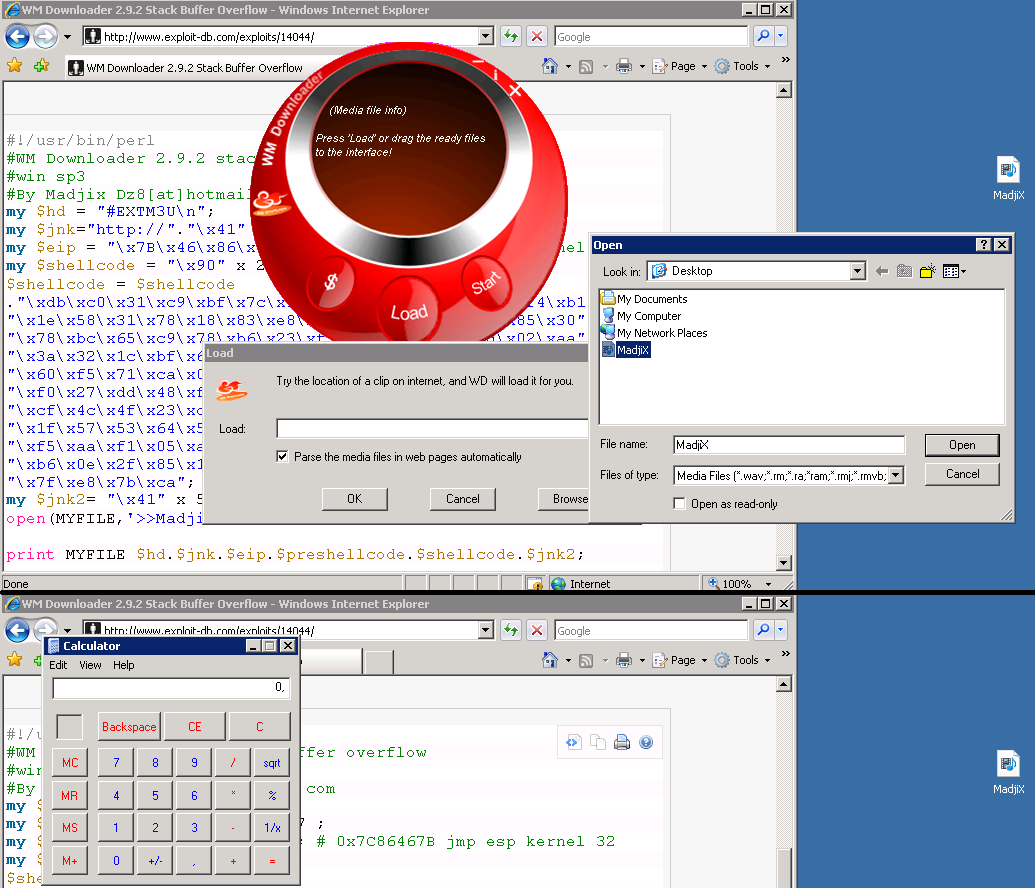
Task: Click Refresh icon in top IE window
Action: (511, 36)
